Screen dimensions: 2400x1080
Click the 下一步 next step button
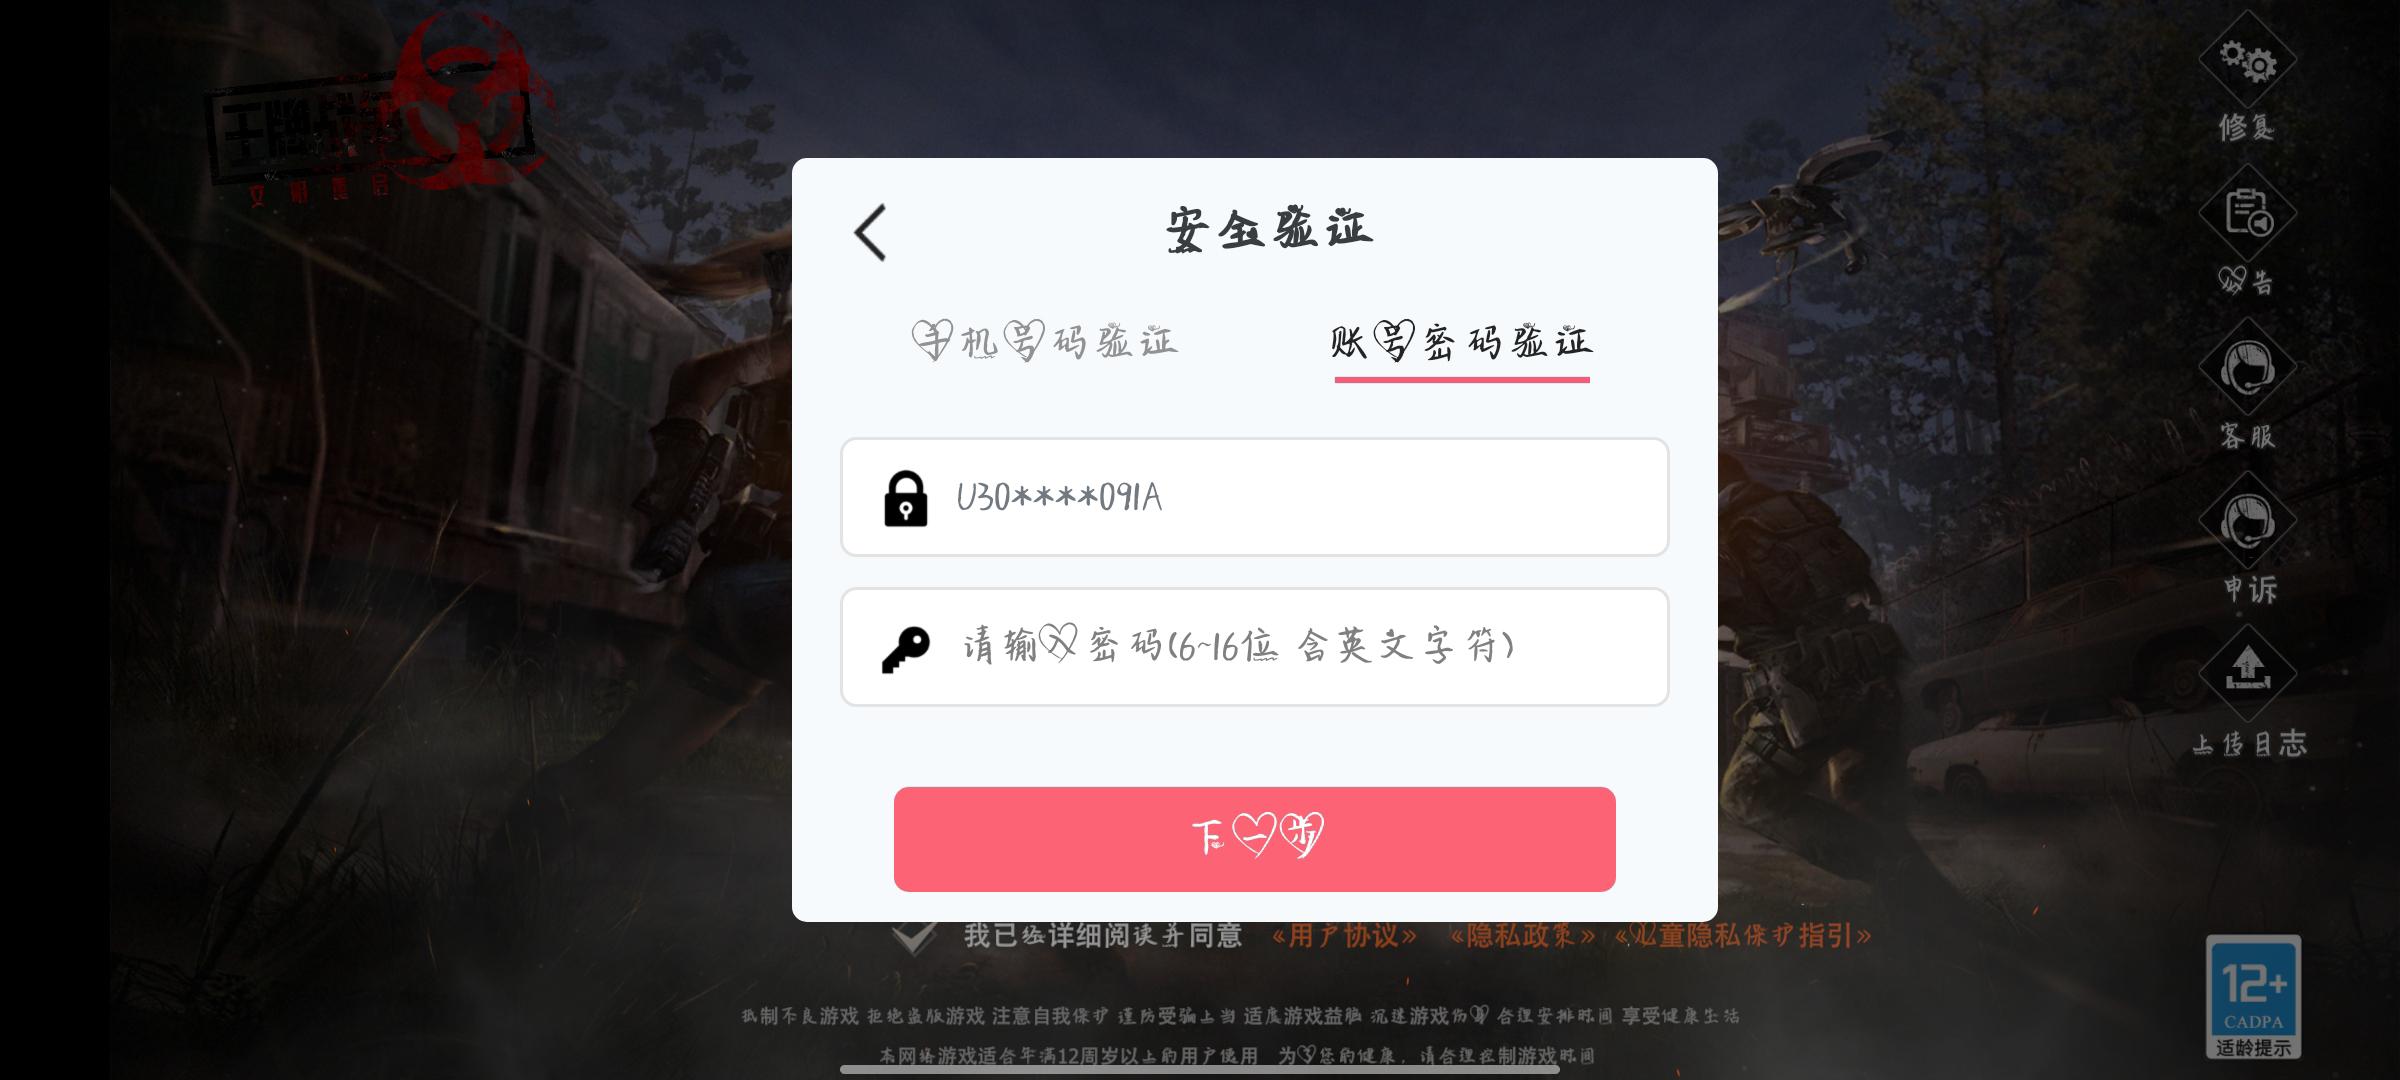pos(1255,839)
